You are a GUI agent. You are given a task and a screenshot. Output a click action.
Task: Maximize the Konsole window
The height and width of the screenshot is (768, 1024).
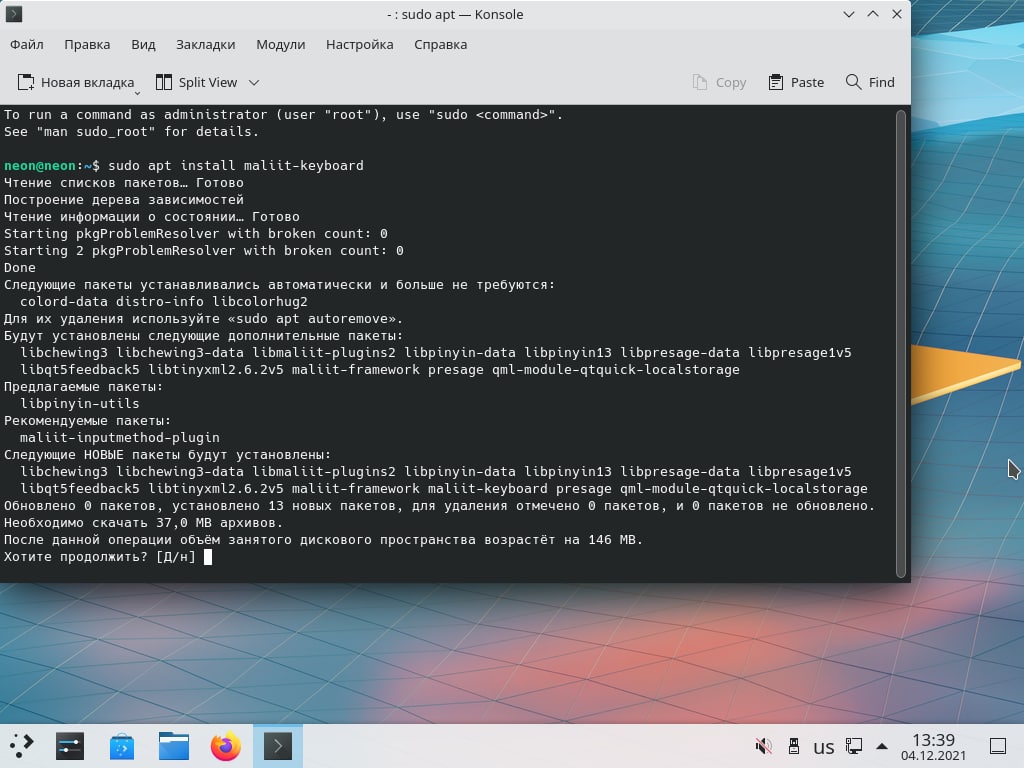(x=873, y=14)
